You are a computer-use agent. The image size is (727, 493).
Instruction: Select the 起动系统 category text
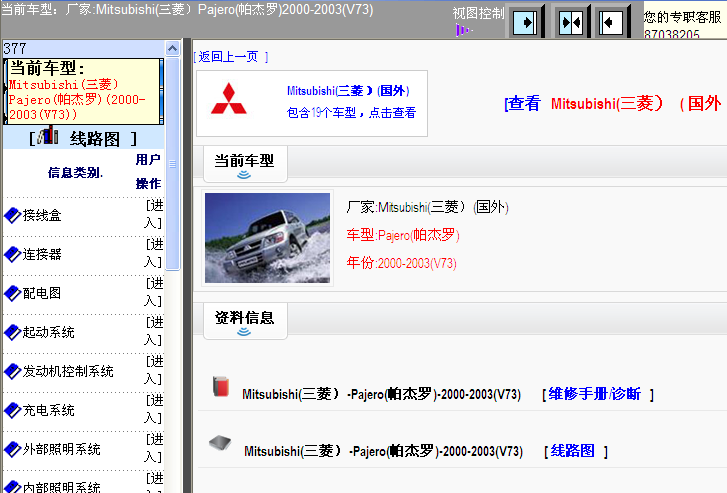(49, 332)
